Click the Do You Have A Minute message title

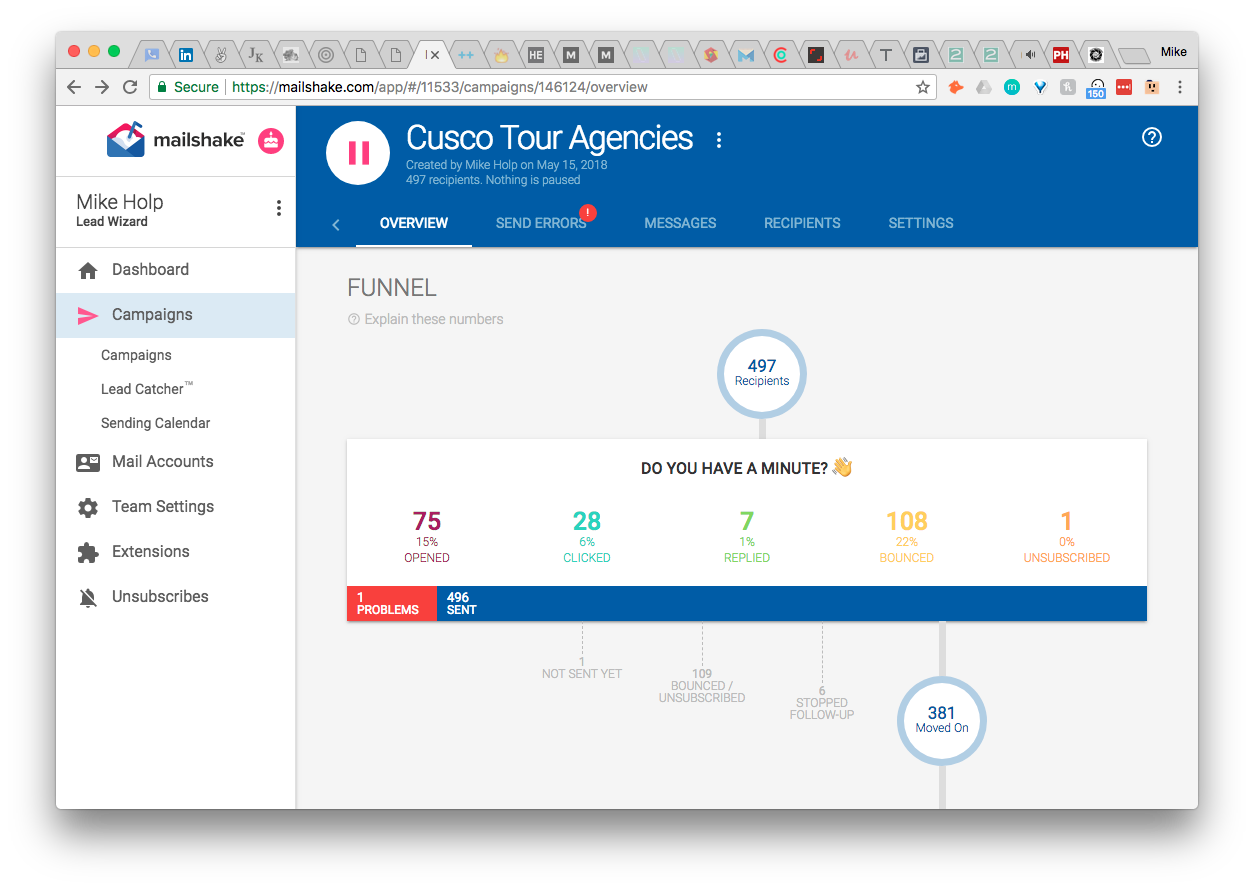(x=746, y=468)
